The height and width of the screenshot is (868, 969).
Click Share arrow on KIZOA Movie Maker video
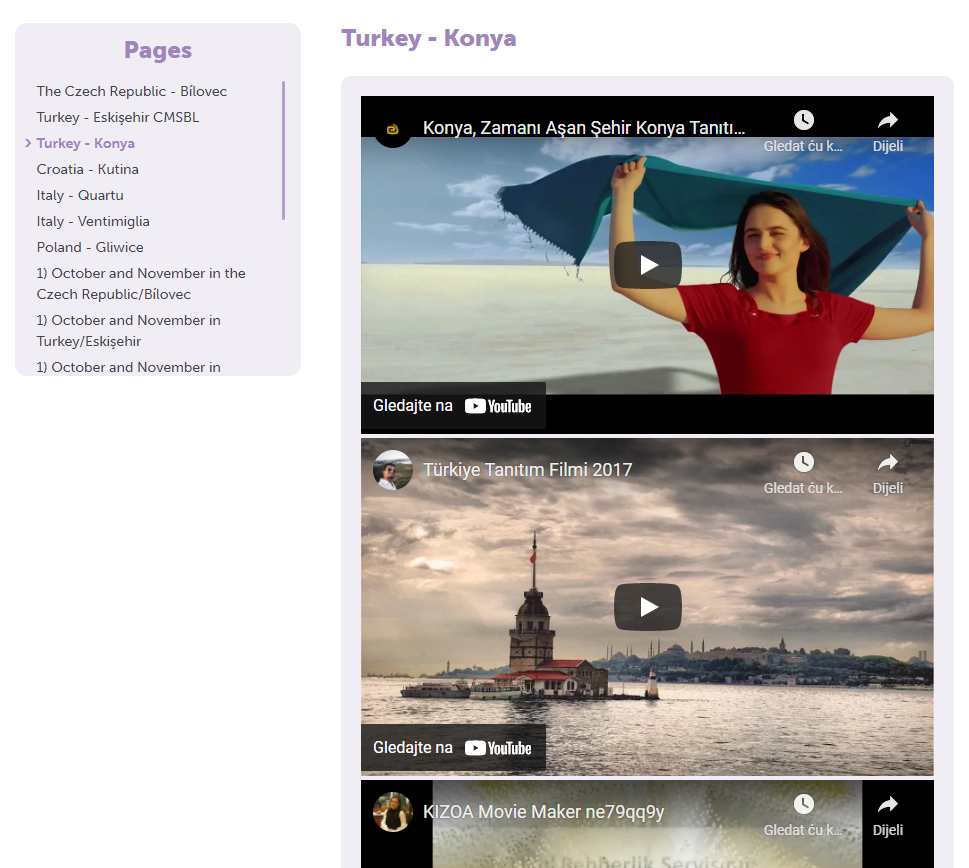(x=887, y=804)
